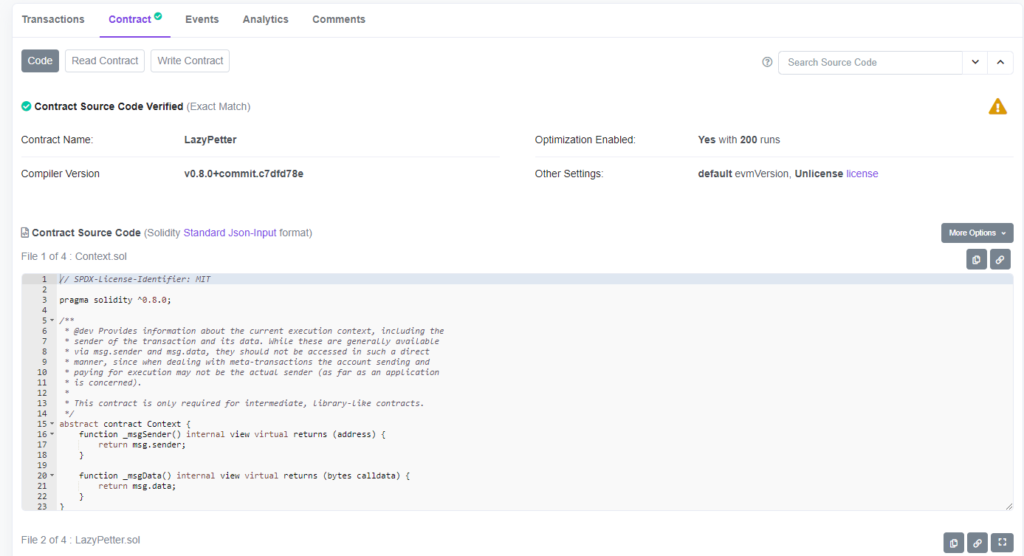Open the More Options dropdown
1024x556 pixels.
(976, 233)
